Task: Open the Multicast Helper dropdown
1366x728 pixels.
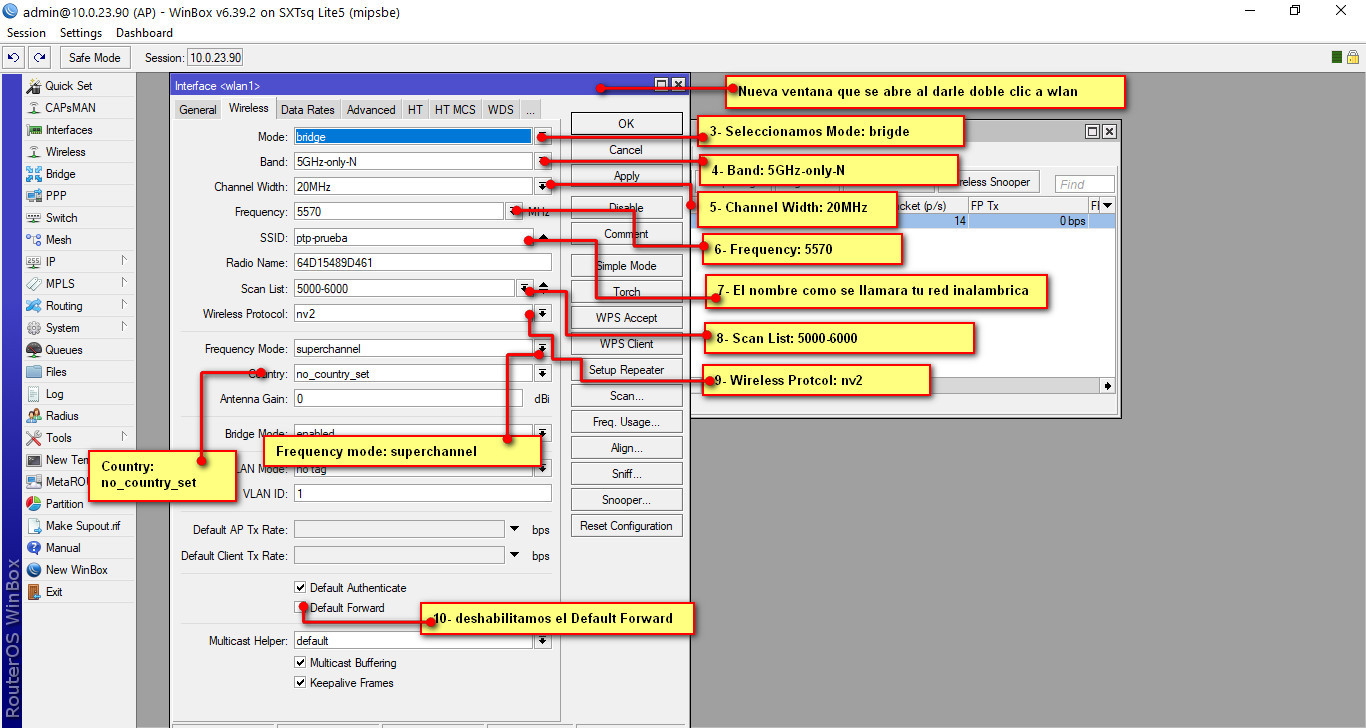Action: click(x=542, y=641)
